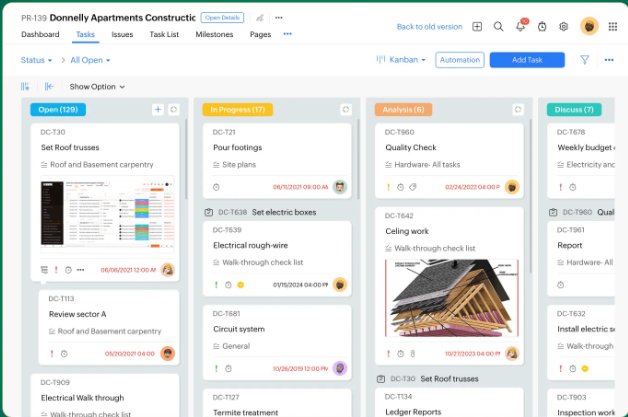This screenshot has height=417, width=628.
Task: Click the collapse columns icon beside Show Option
Action: click(49, 87)
